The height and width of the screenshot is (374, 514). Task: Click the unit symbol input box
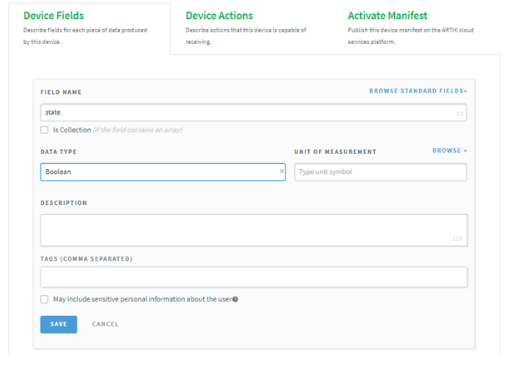pyautogui.click(x=380, y=172)
